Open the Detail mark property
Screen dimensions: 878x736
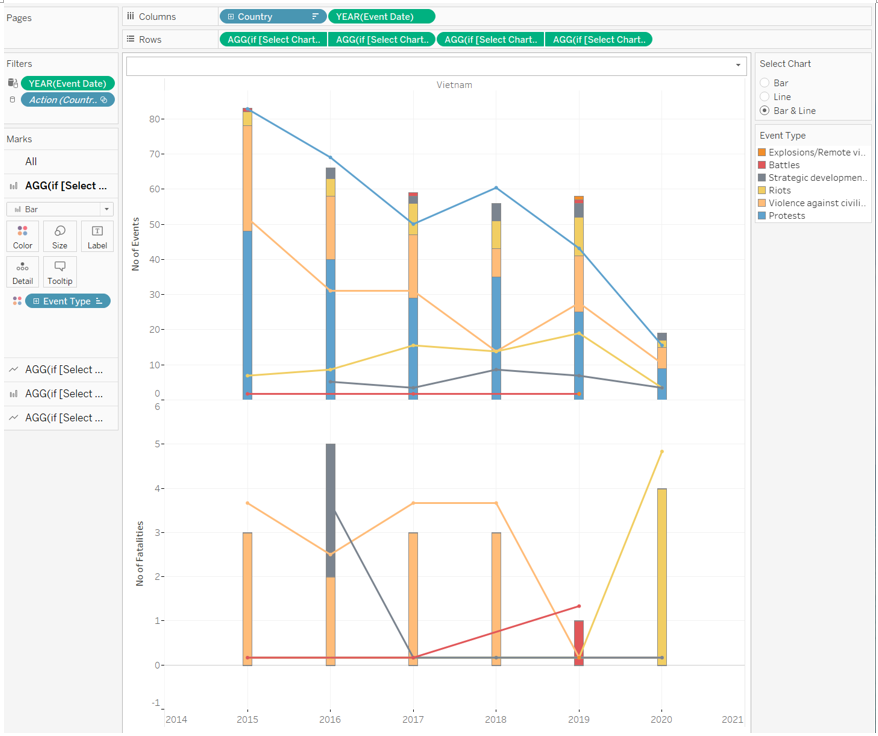coord(23,272)
